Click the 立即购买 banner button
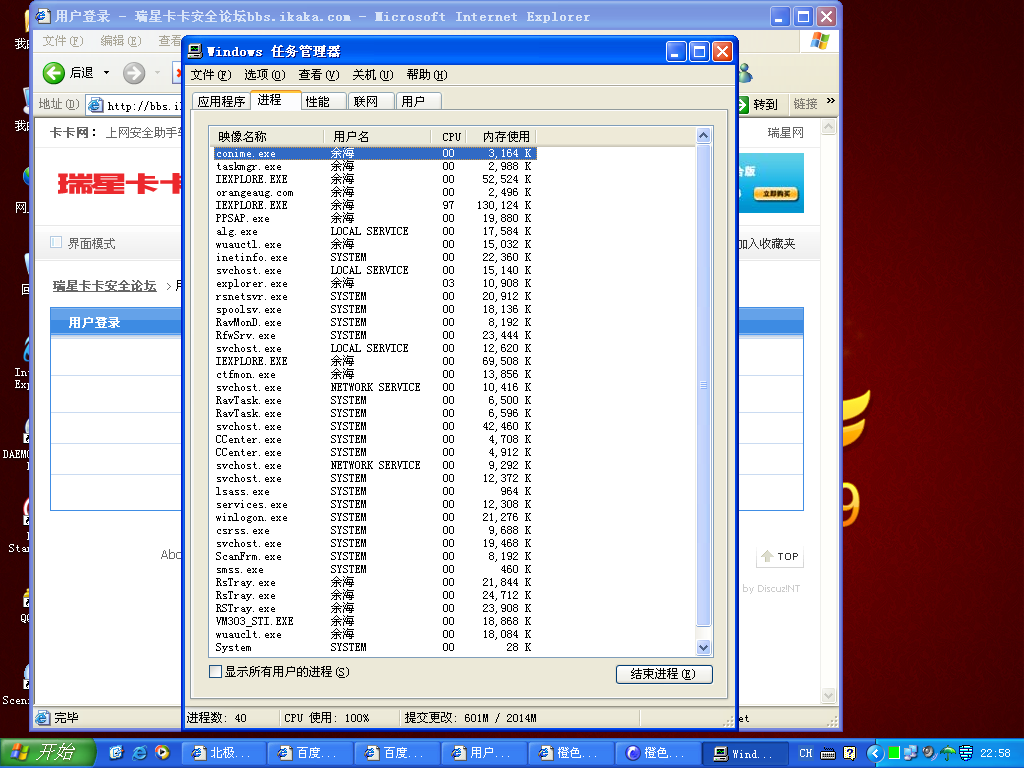1024x768 pixels. click(x=776, y=194)
